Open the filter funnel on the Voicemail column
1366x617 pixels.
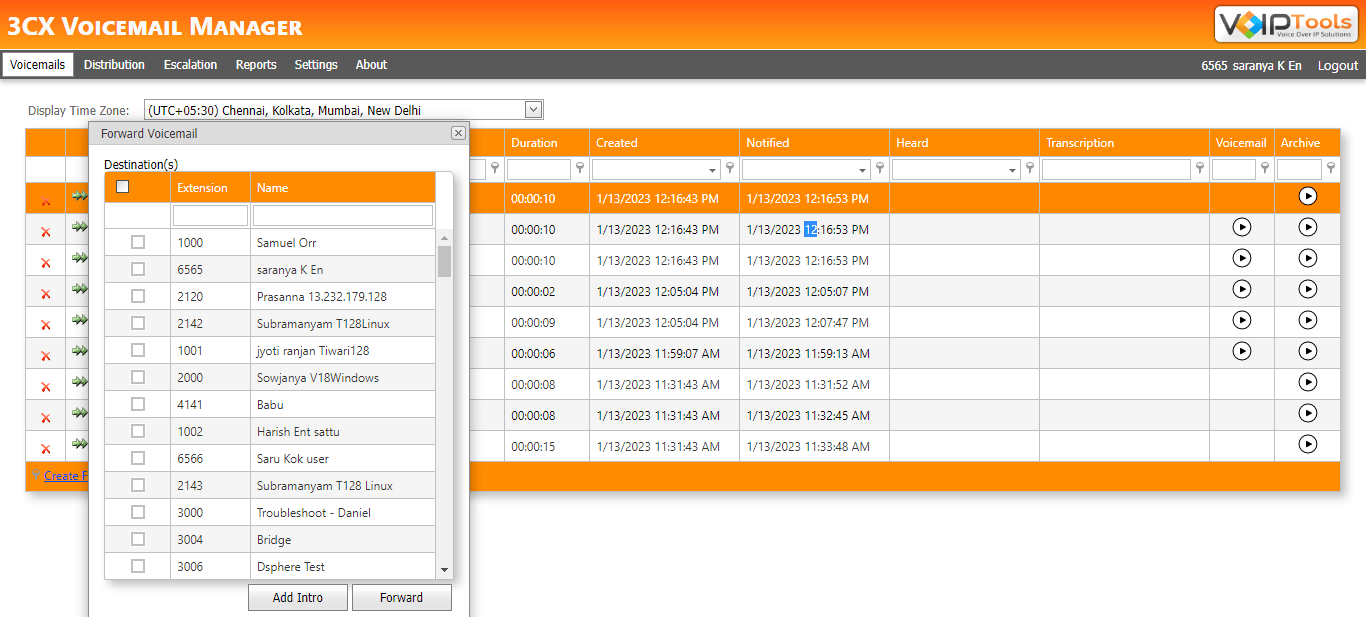(1264, 168)
